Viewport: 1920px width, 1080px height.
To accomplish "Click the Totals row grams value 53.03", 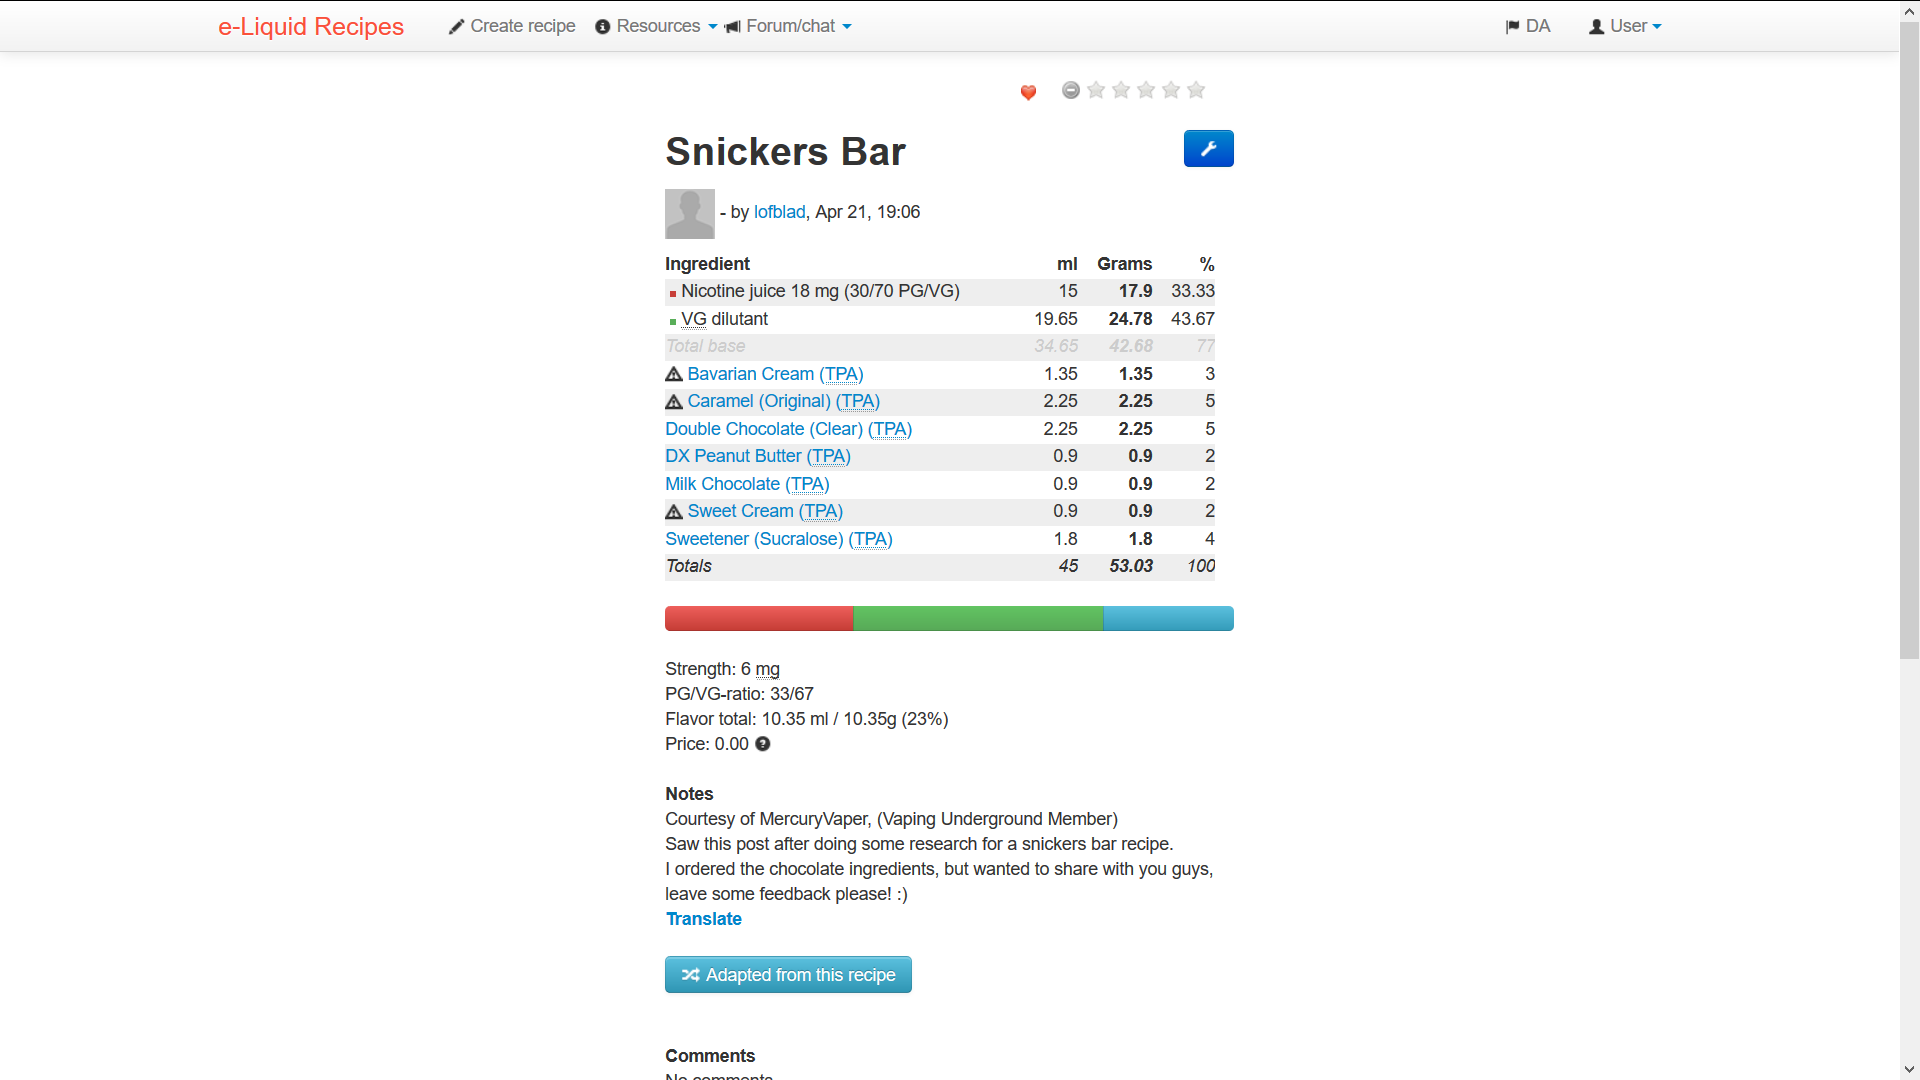I will (x=1131, y=566).
